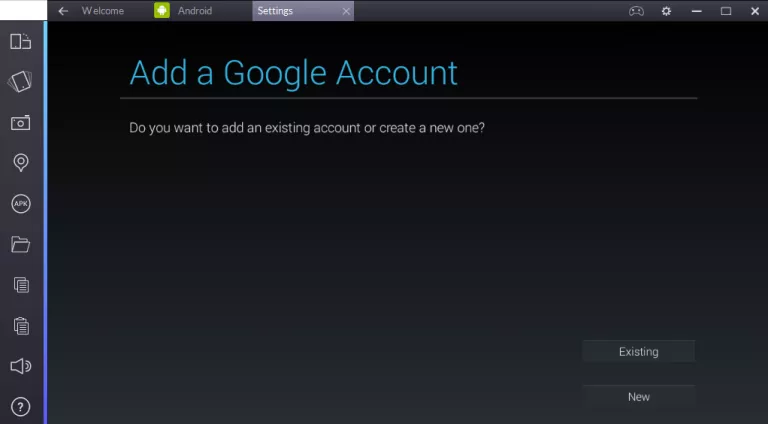Click the rotate screen icon in sidebar
The width and height of the screenshot is (769, 424).
(21, 42)
